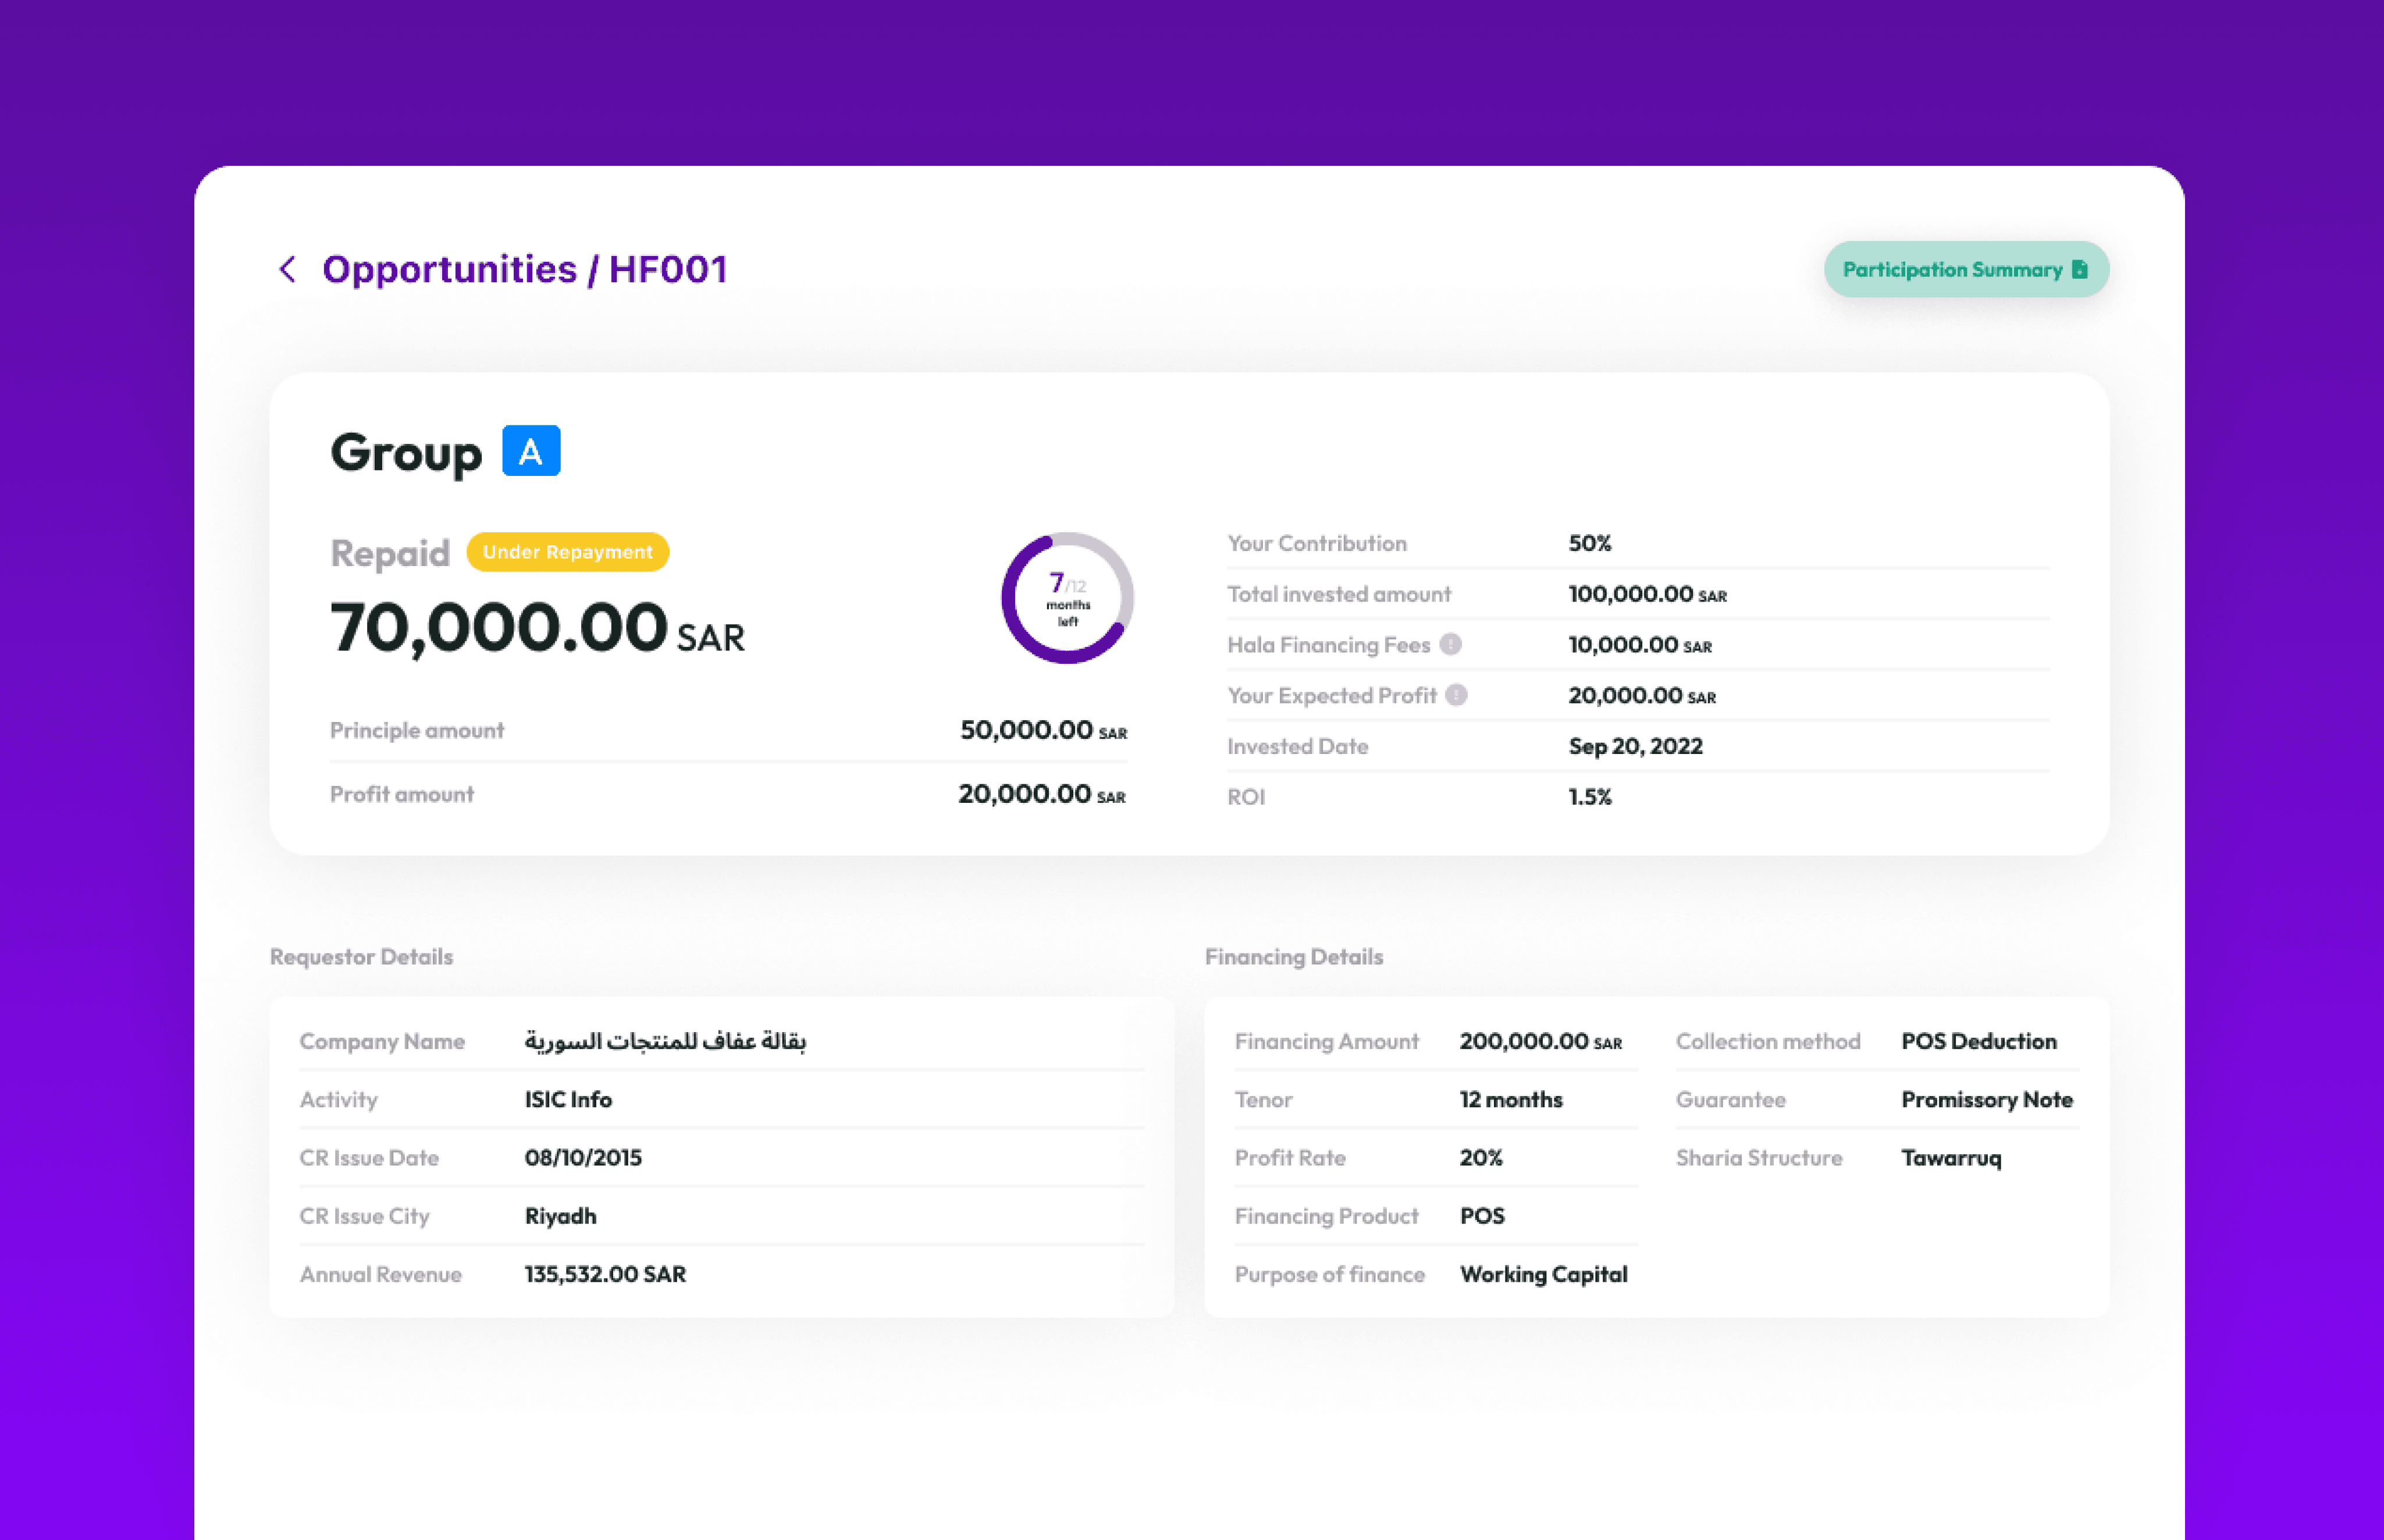Select Sharia Structure value Tawarruq
2384x1540 pixels.
[x=1951, y=1158]
